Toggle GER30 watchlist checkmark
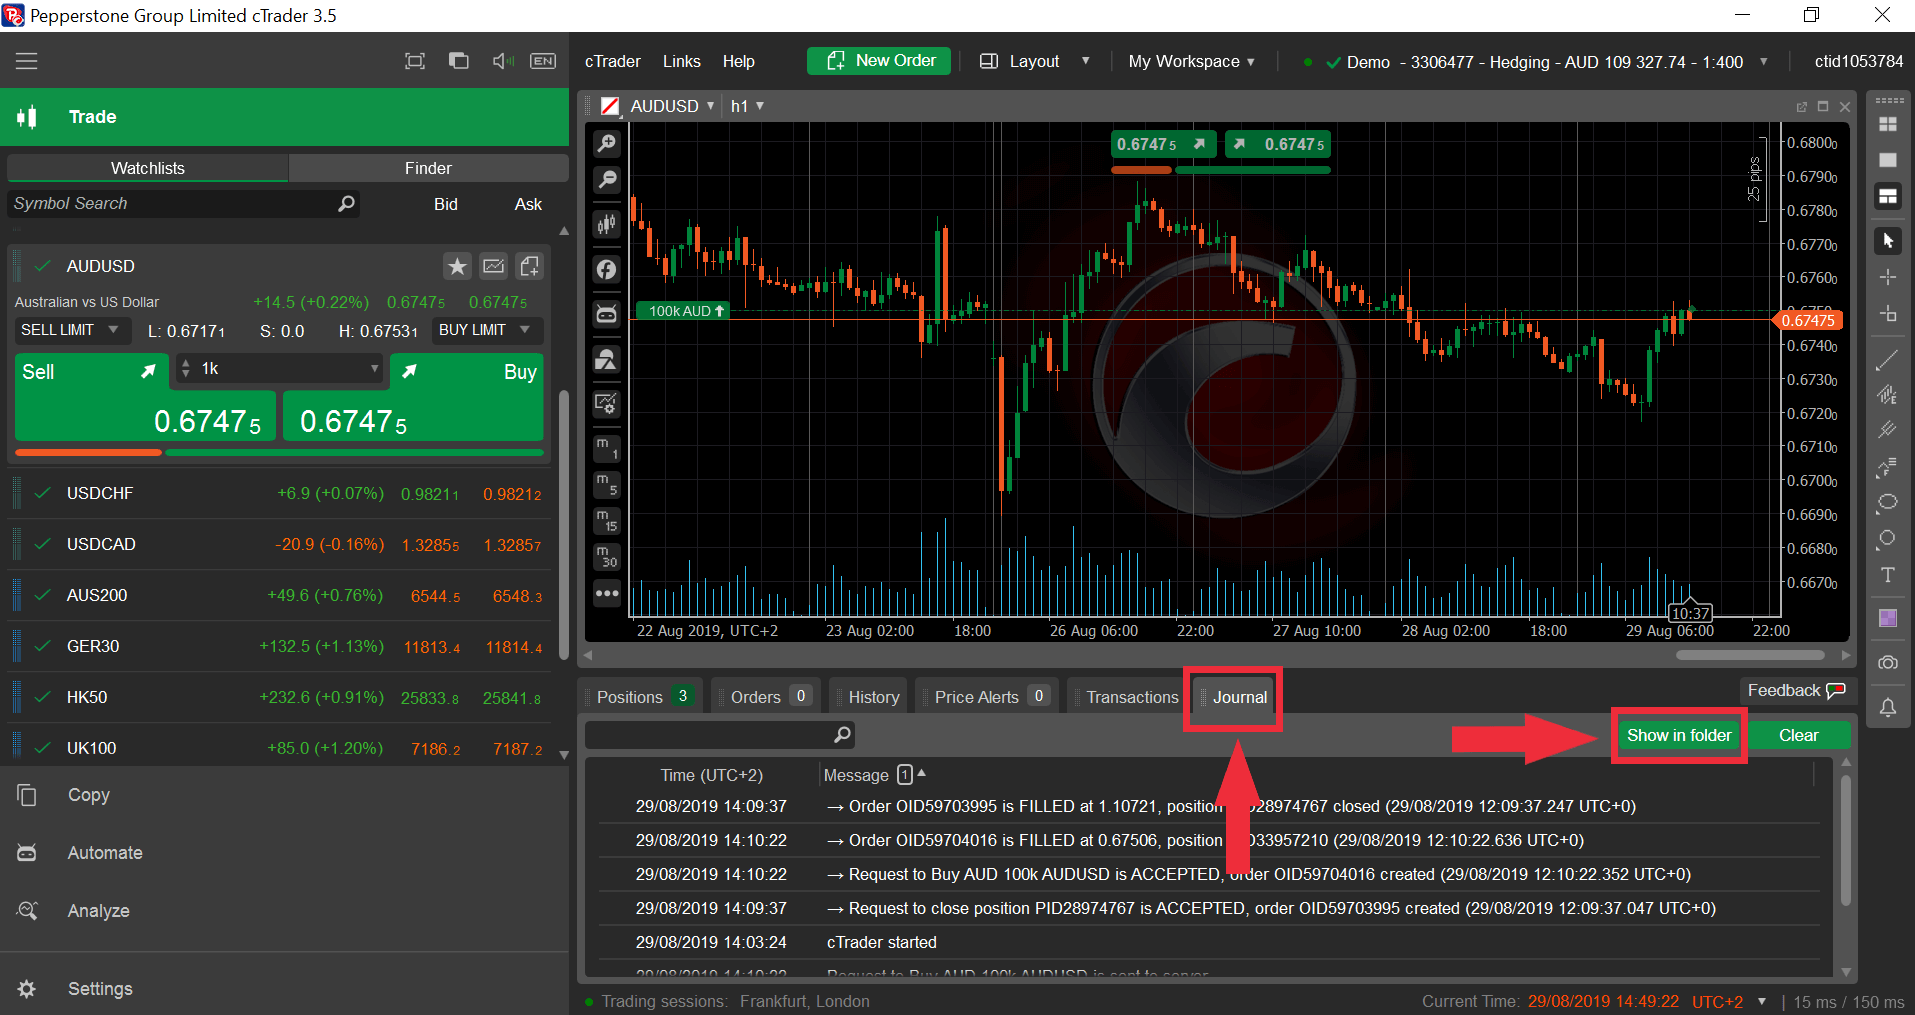Screen dimensions: 1915x1015 tap(42, 646)
